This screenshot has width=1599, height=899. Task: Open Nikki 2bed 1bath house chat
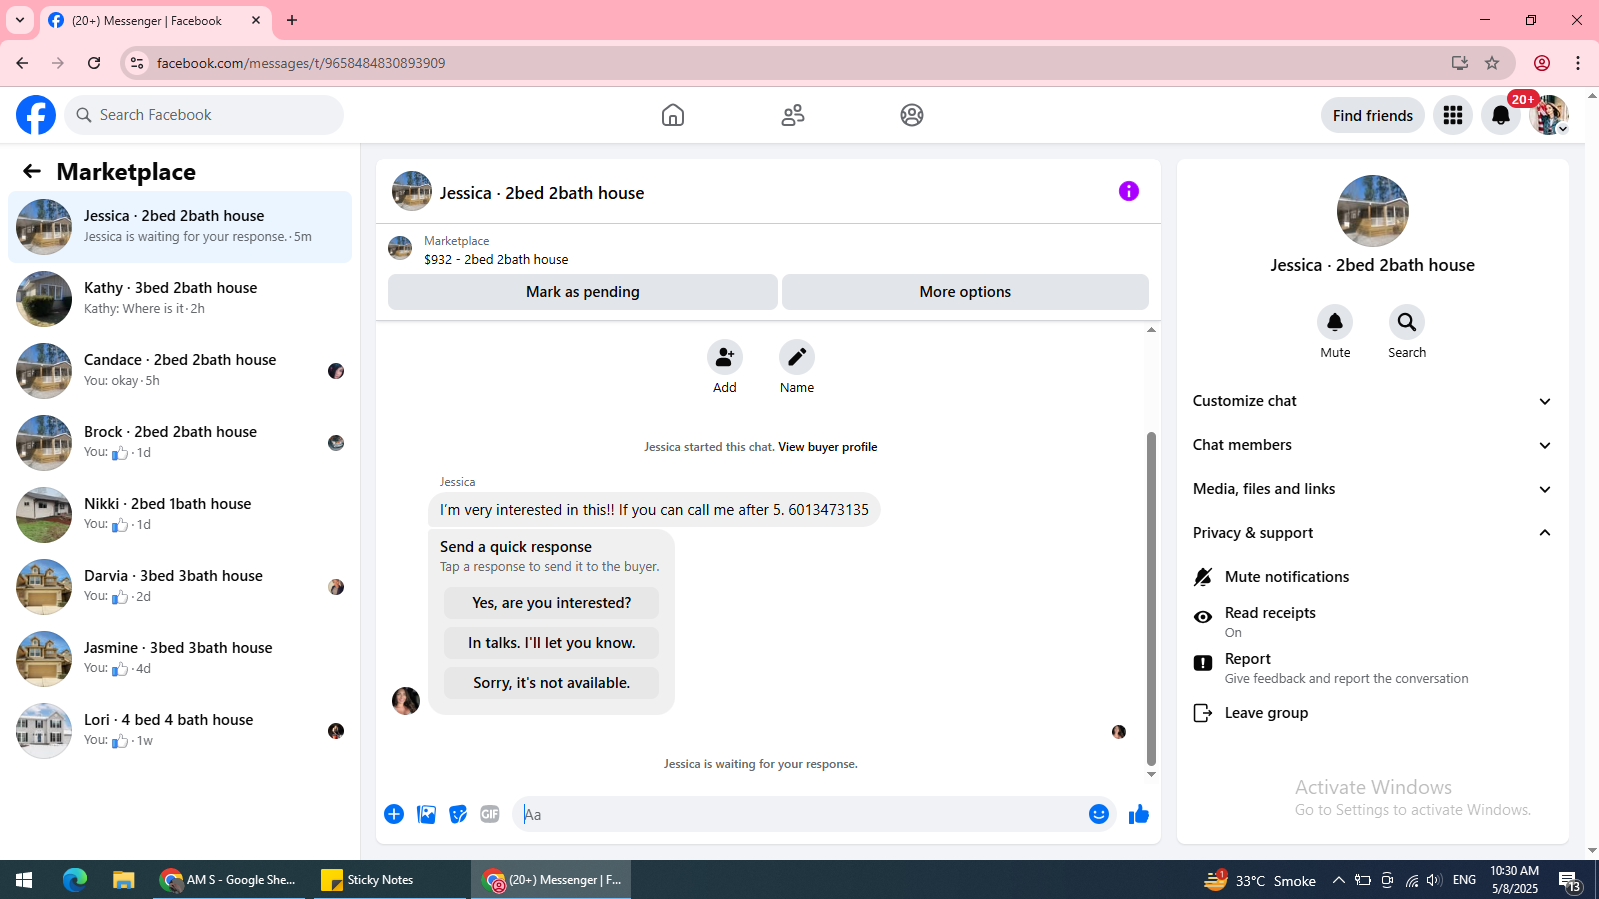click(x=180, y=515)
